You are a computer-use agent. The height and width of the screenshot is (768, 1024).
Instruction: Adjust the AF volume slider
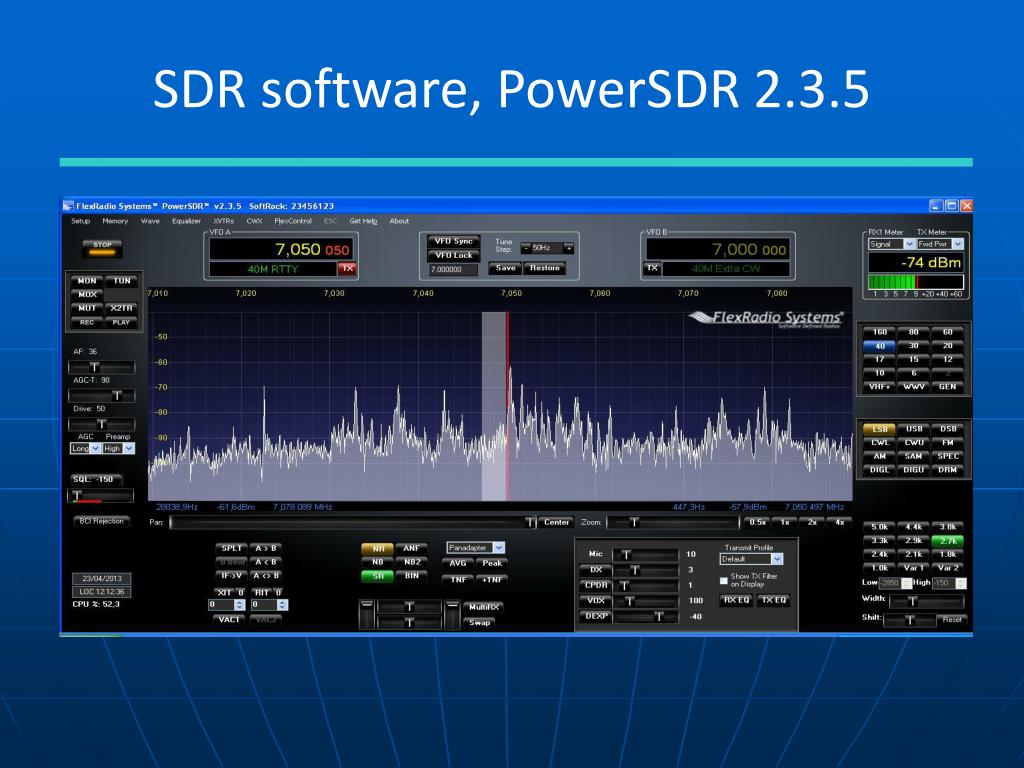[x=101, y=367]
